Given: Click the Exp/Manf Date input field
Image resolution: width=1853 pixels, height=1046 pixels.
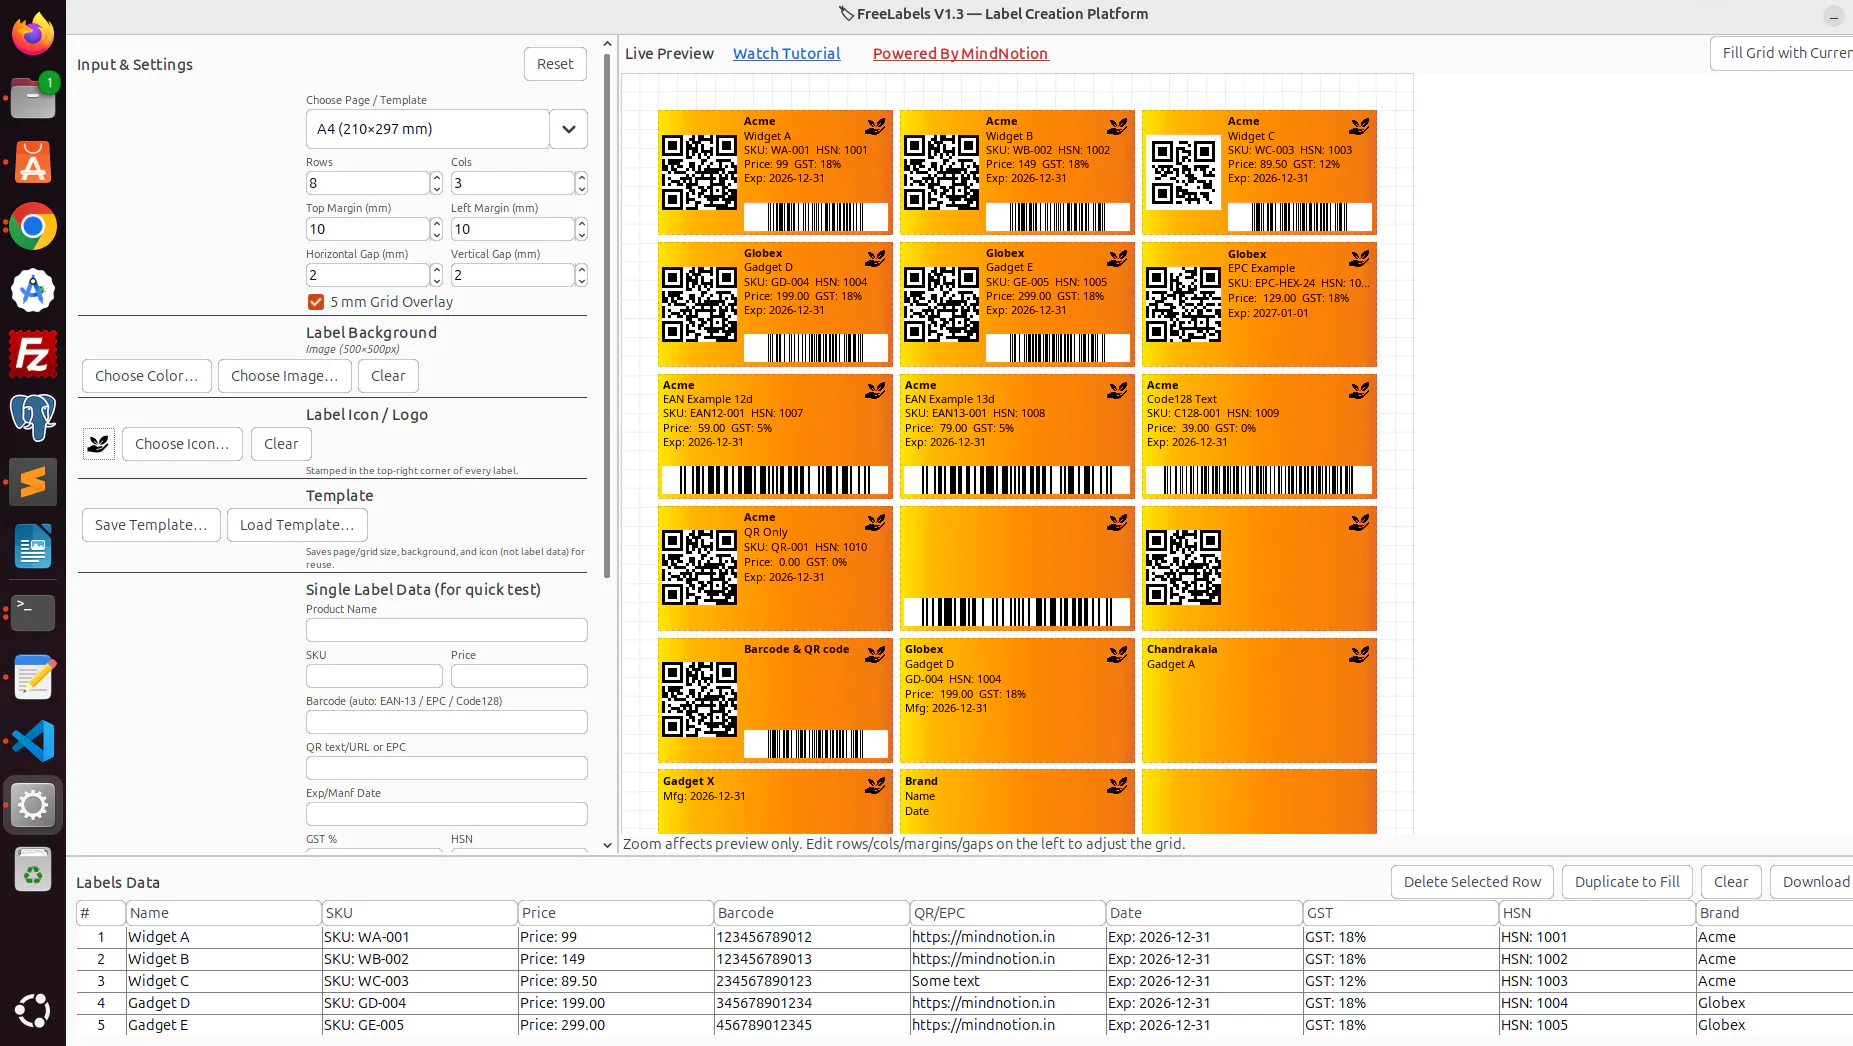Looking at the screenshot, I should pyautogui.click(x=446, y=814).
